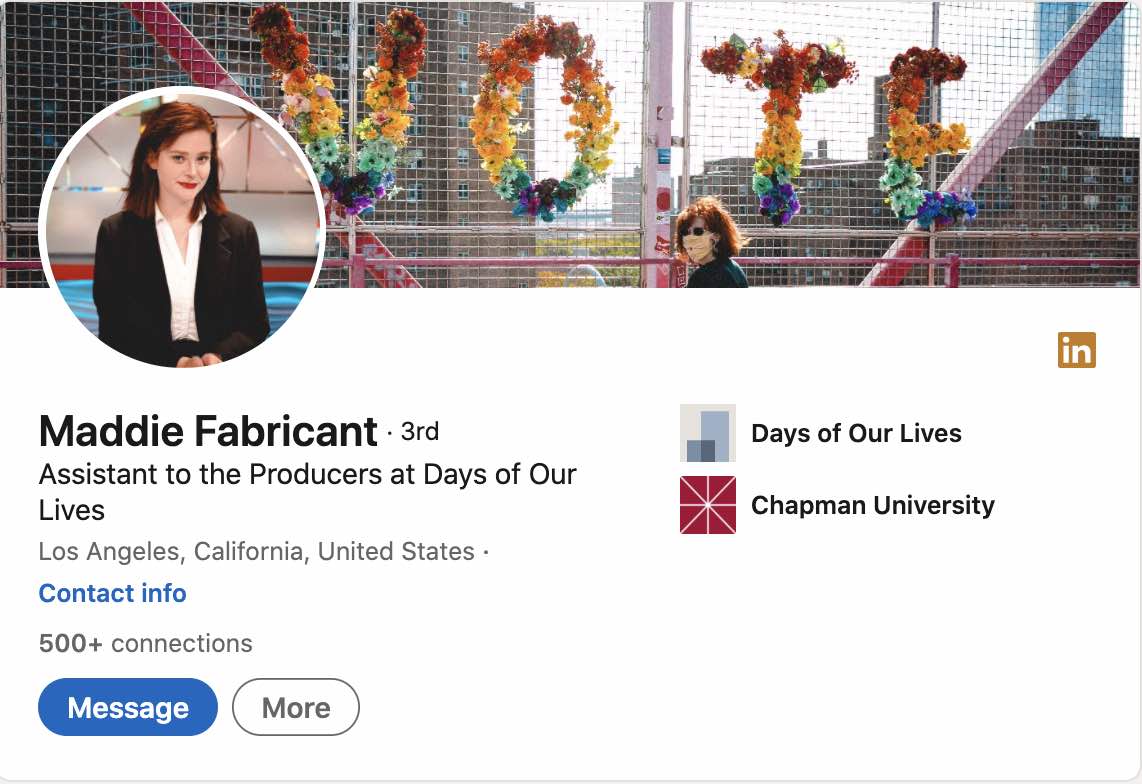The width and height of the screenshot is (1142, 784).
Task: Click the Days of Our Lives company name
Action: [856, 433]
